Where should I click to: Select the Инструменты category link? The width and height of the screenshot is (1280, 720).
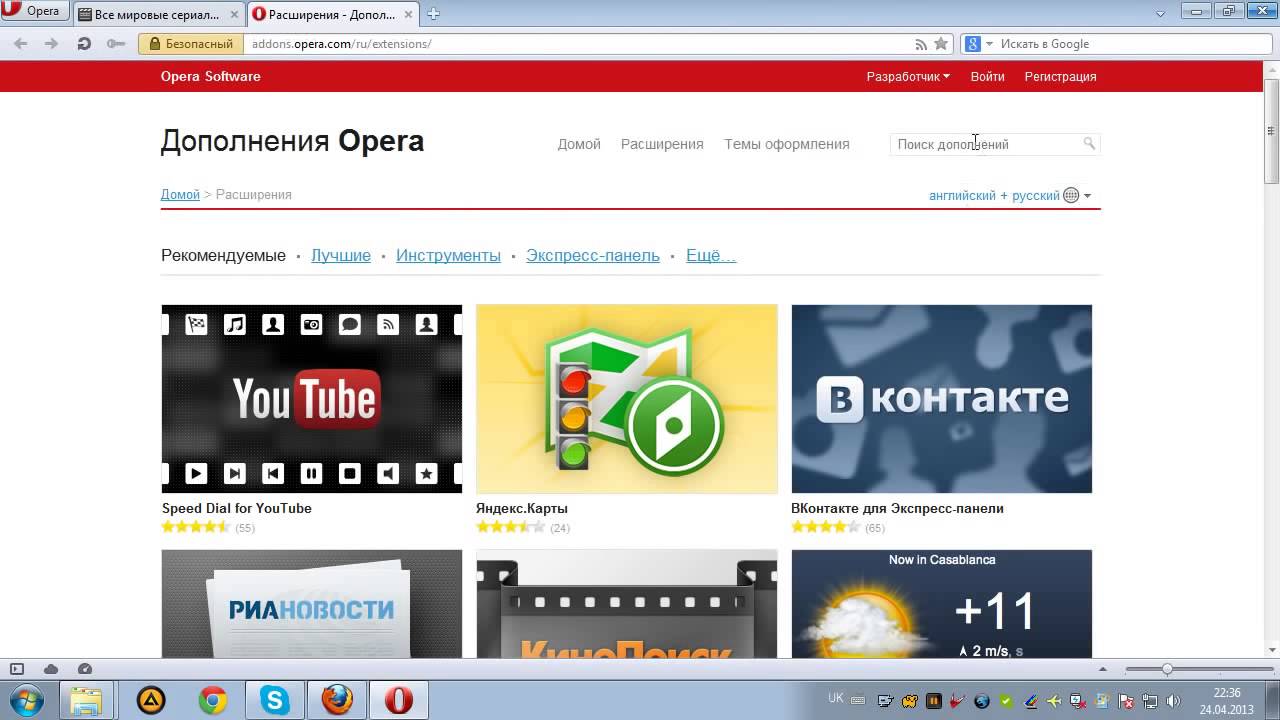tap(448, 255)
